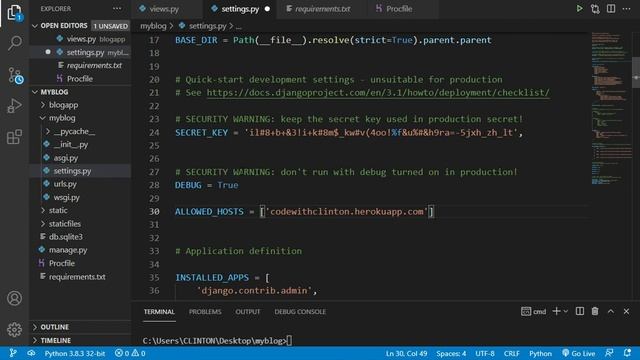Go to line via Ln 30, Col 49

click(407, 353)
